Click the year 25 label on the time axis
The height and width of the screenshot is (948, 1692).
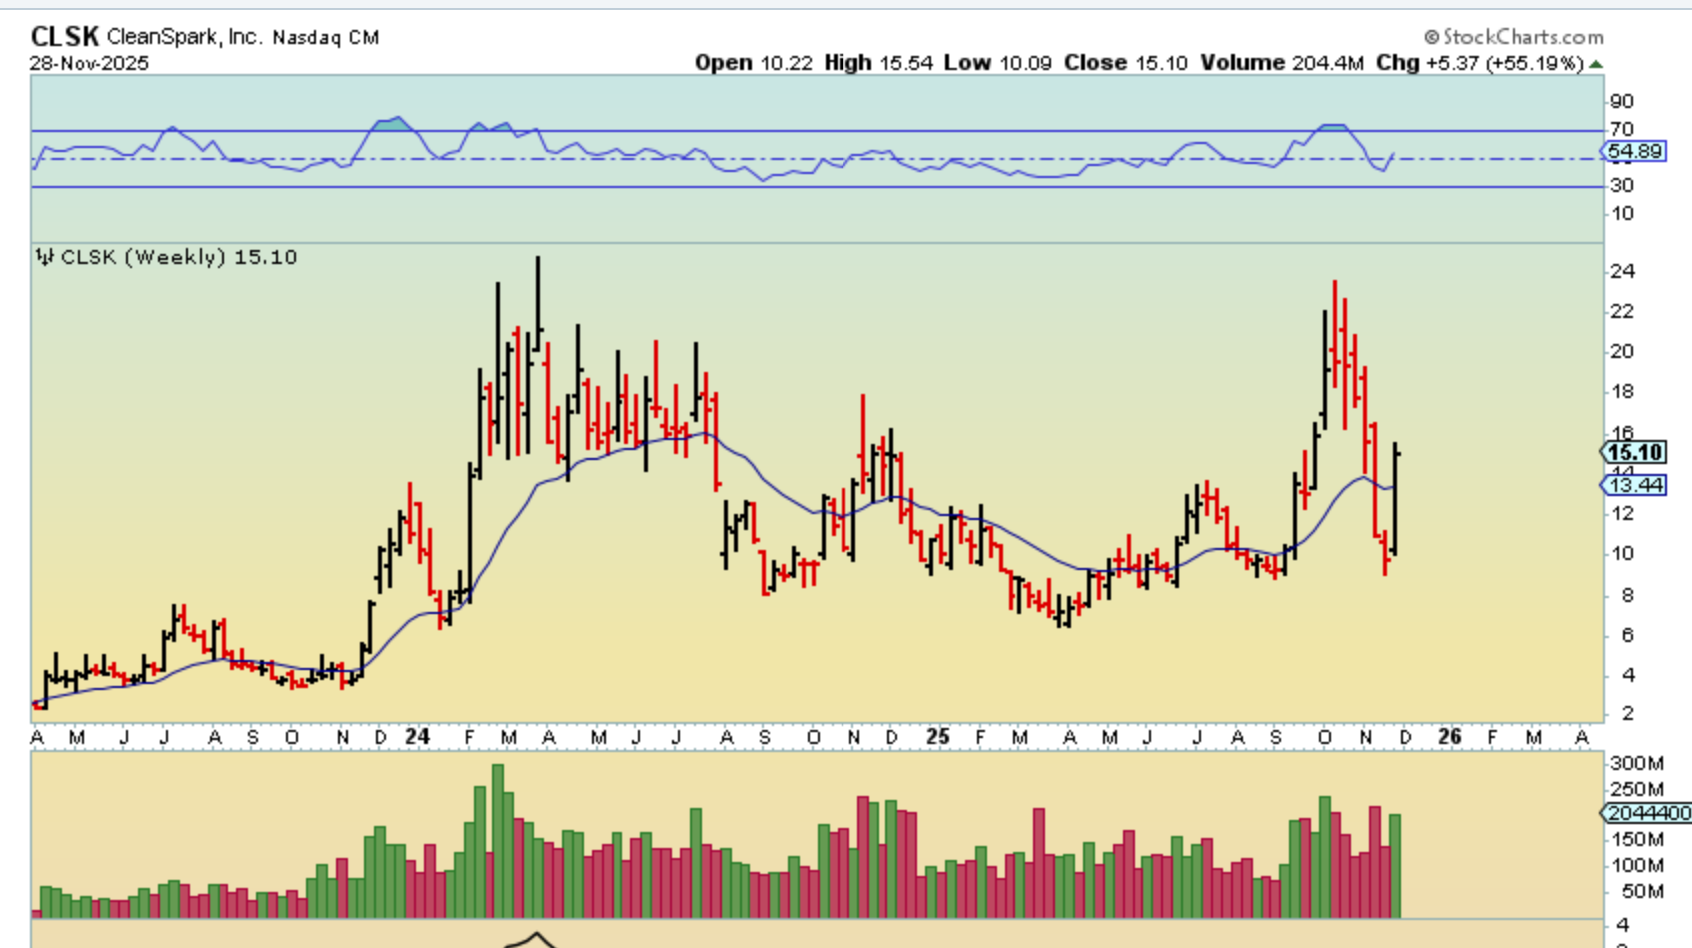[937, 737]
